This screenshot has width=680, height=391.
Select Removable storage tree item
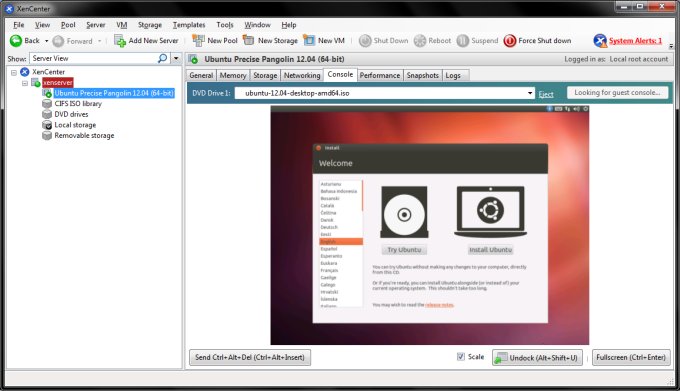point(84,135)
